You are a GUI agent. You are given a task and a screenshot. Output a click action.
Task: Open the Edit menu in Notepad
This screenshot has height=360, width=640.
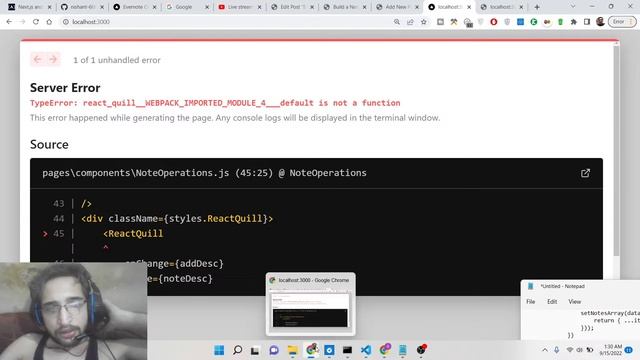click(x=552, y=302)
